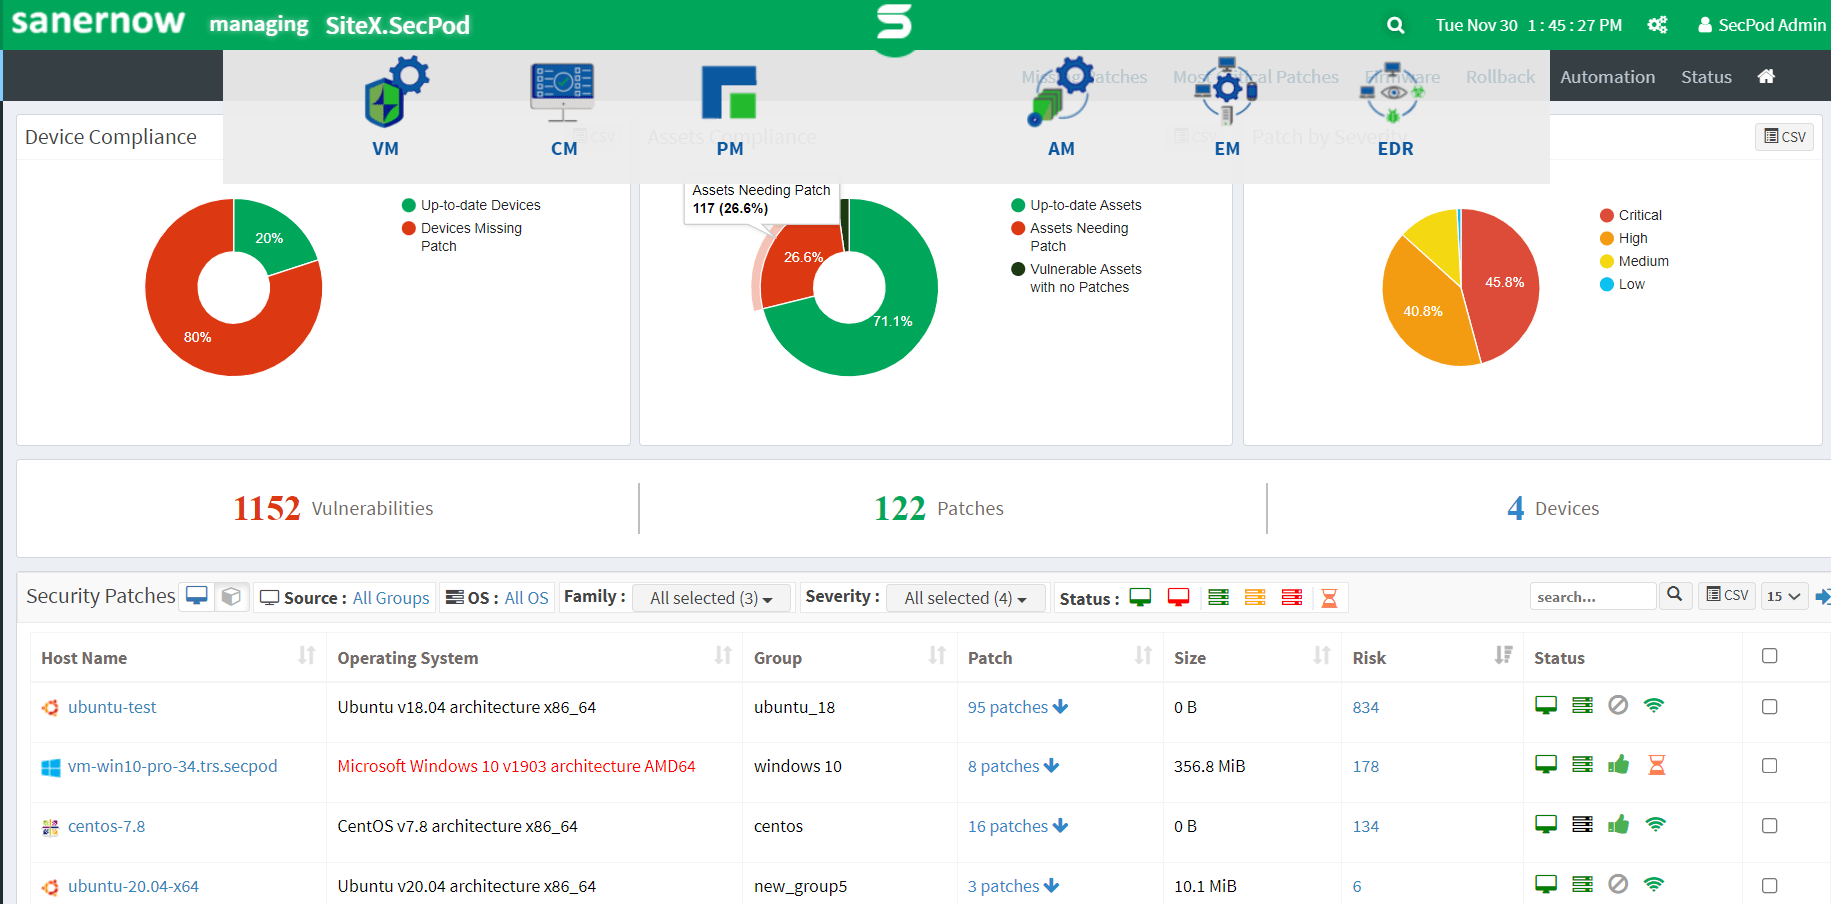Click hourglass status icon in vm-win10-pro-34 row
This screenshot has width=1831, height=904.
1656,765
